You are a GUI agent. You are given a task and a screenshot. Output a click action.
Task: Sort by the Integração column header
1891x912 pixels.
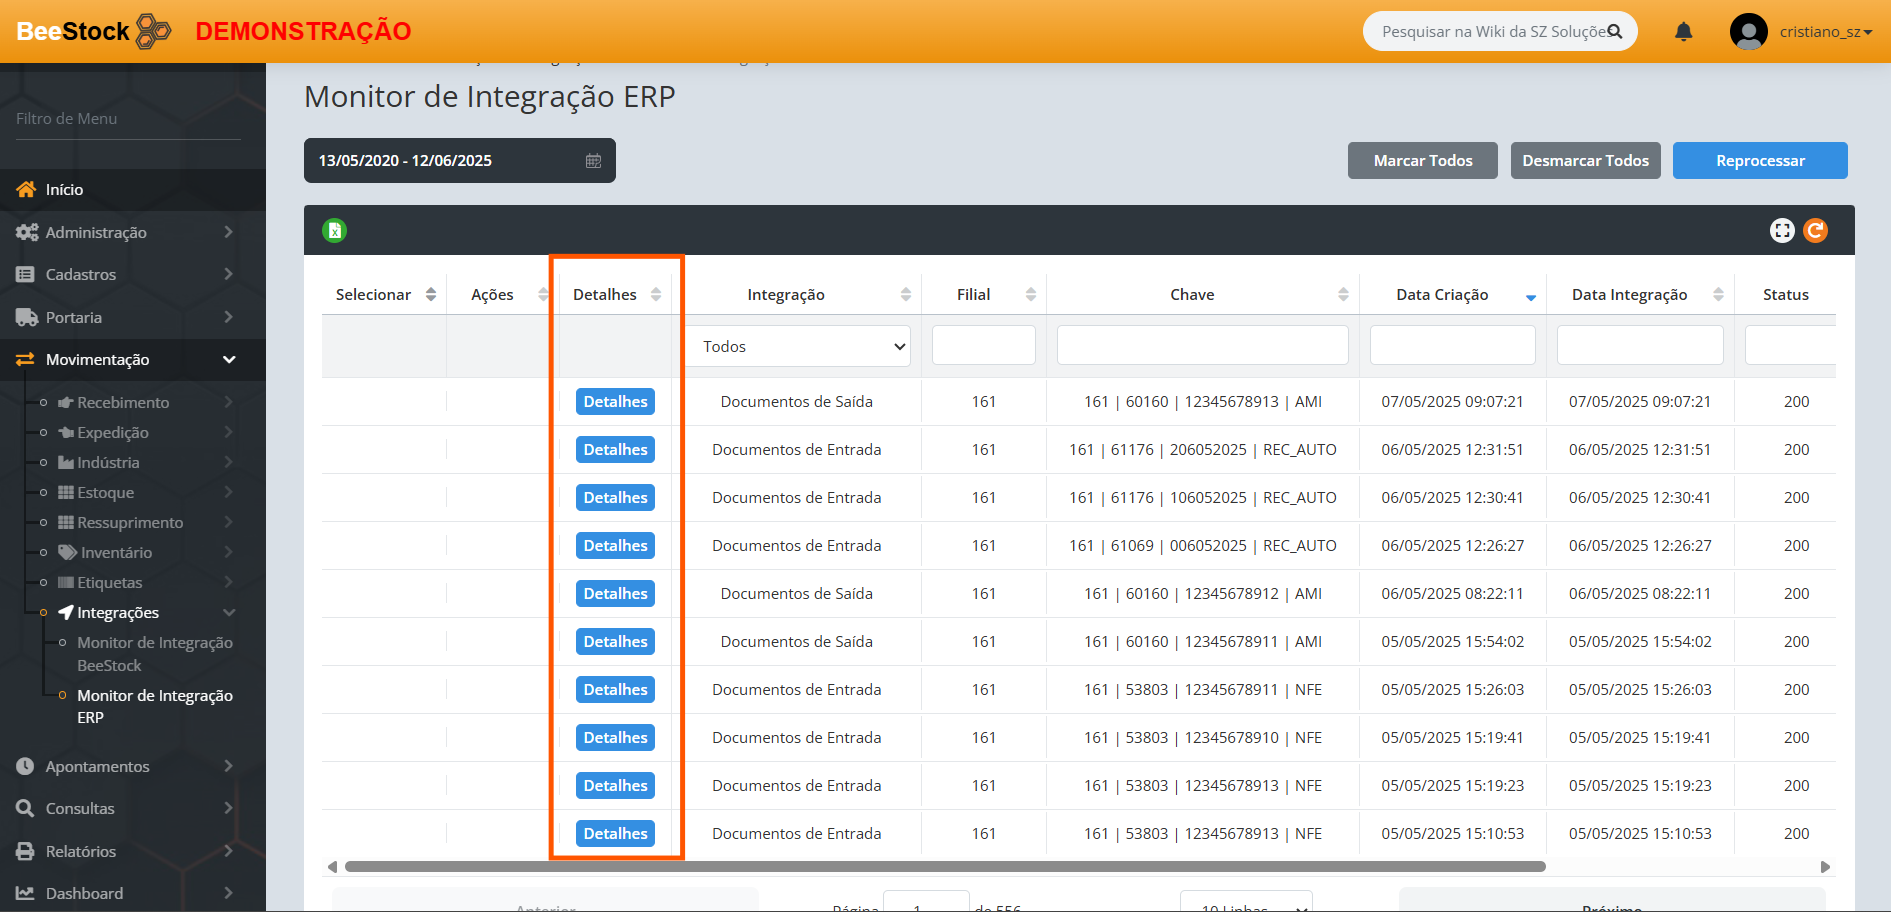tap(786, 295)
